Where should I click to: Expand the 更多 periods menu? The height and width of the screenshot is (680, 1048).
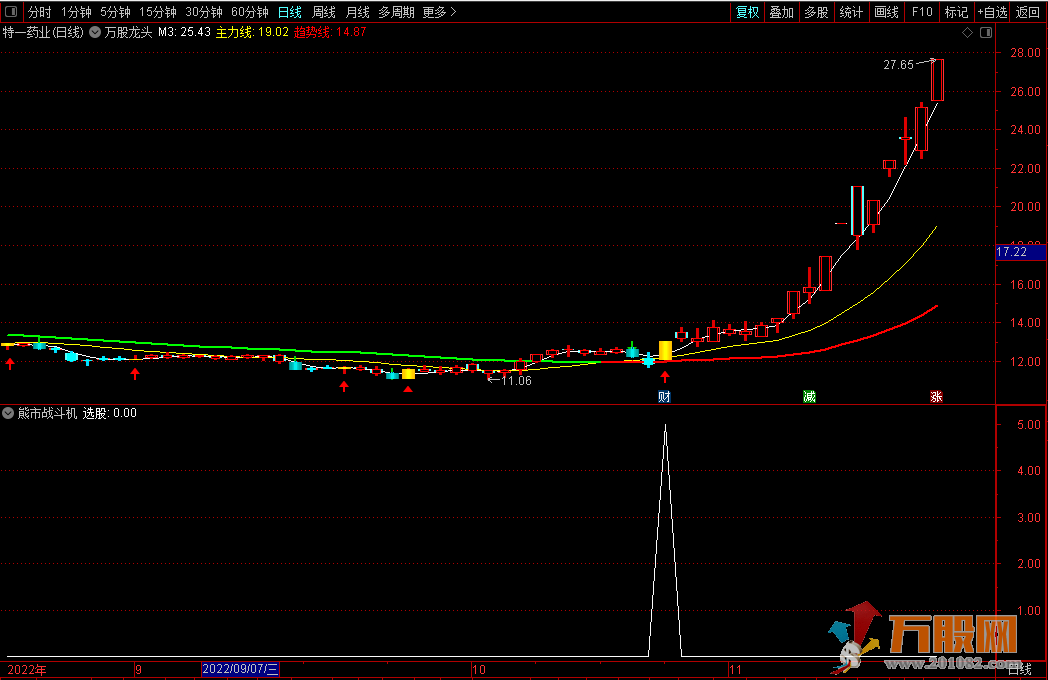[440, 12]
